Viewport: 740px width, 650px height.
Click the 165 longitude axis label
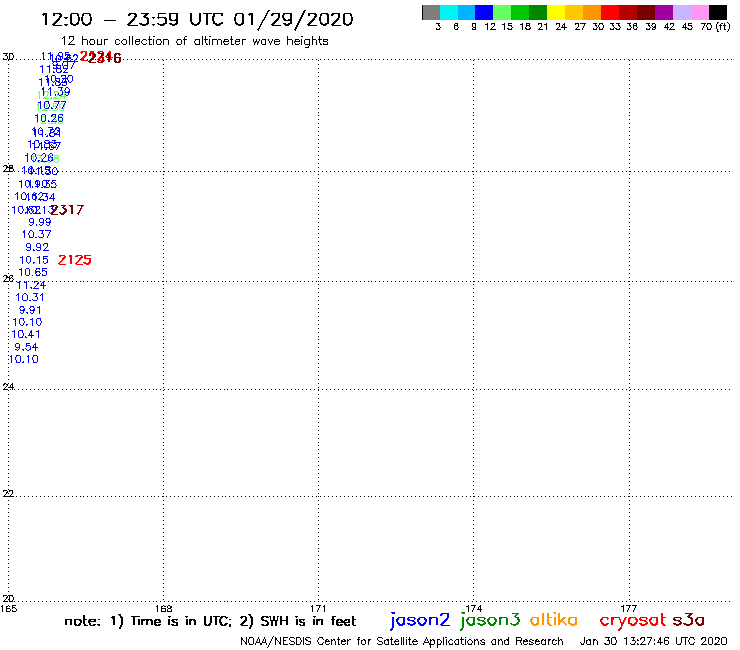click(x=8, y=608)
